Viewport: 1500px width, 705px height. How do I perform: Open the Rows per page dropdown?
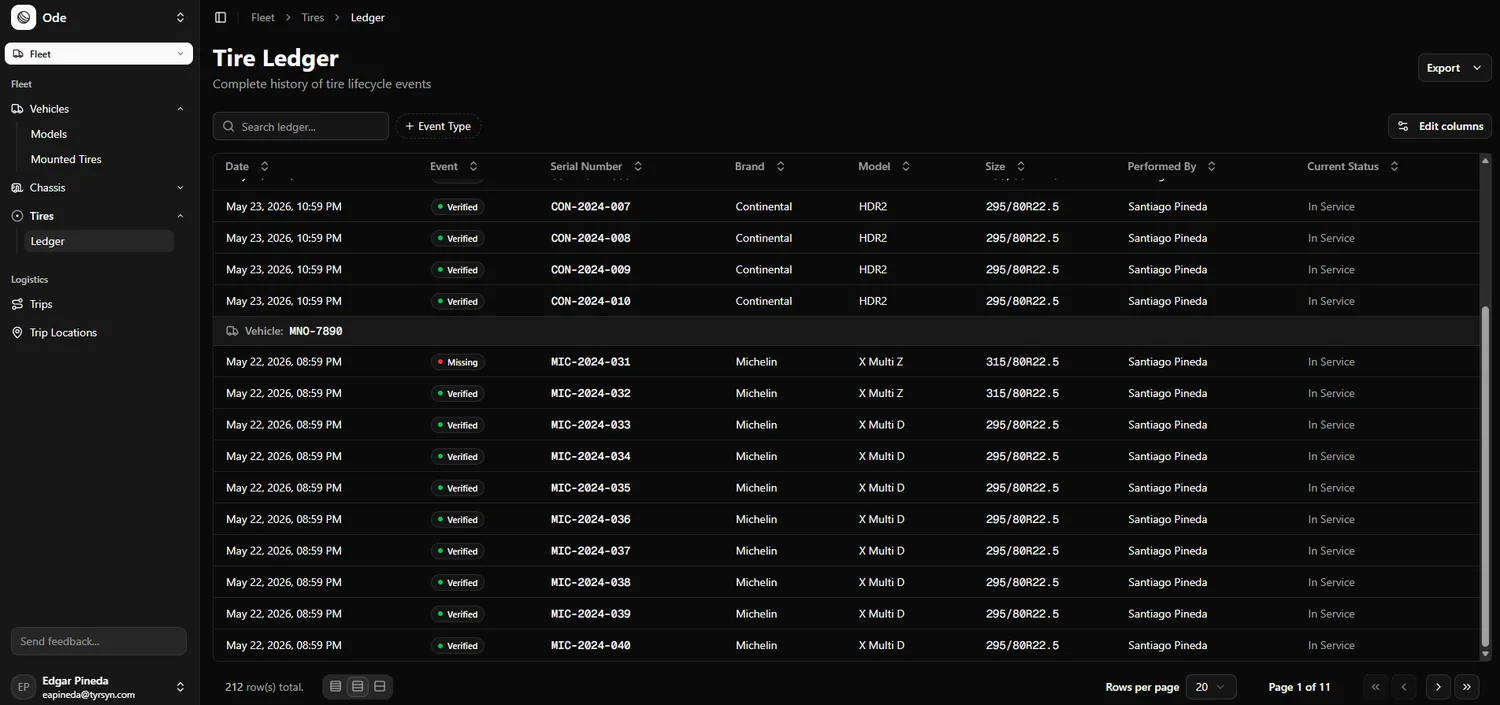(x=1211, y=687)
